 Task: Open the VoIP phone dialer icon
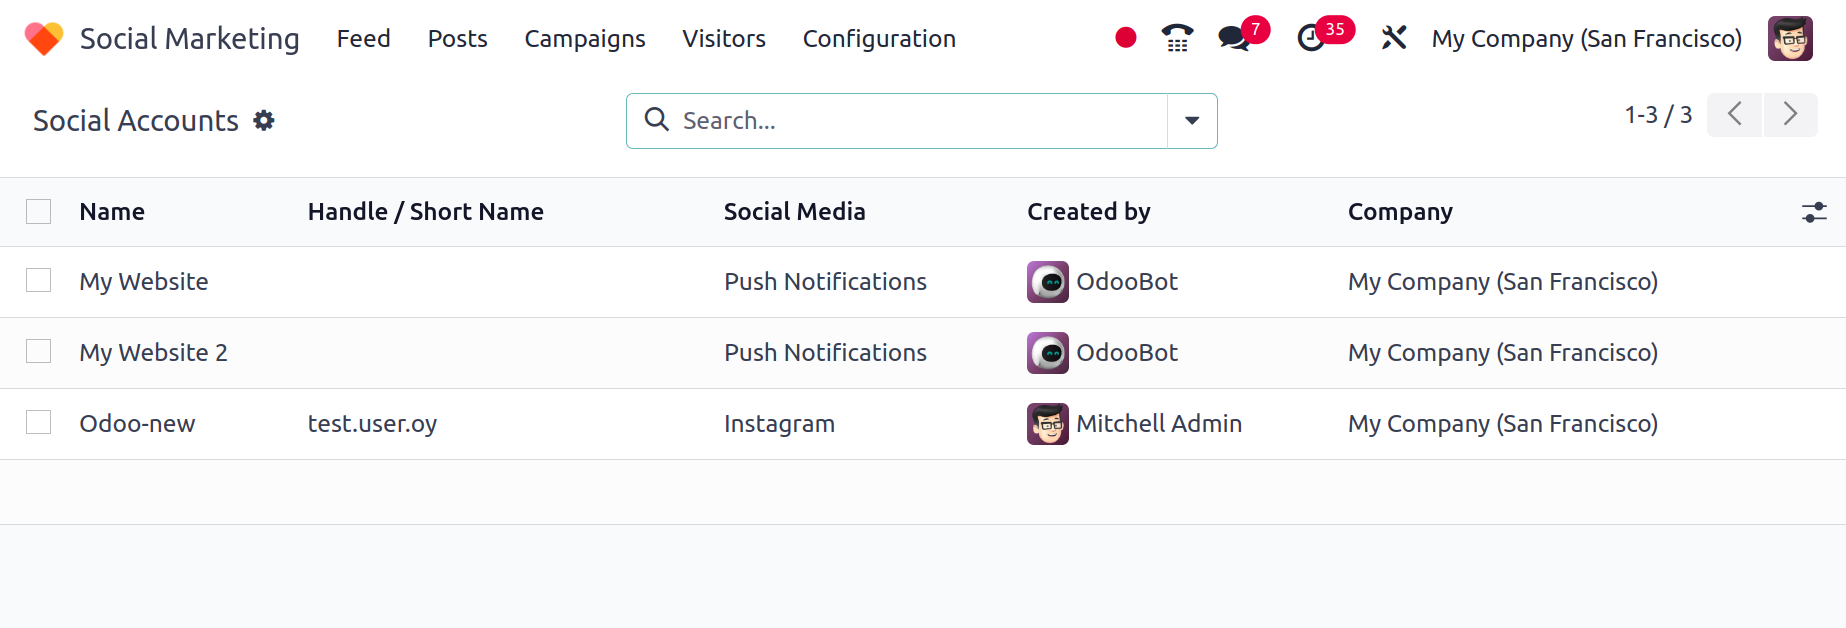pyautogui.click(x=1178, y=38)
